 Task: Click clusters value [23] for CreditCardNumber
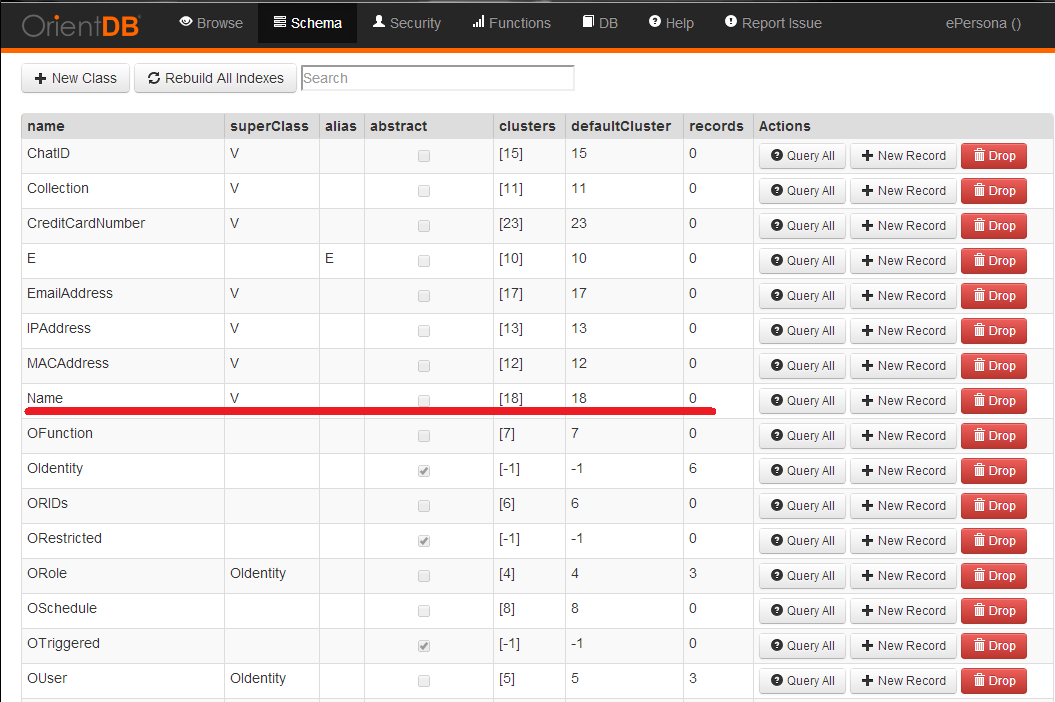click(x=511, y=223)
